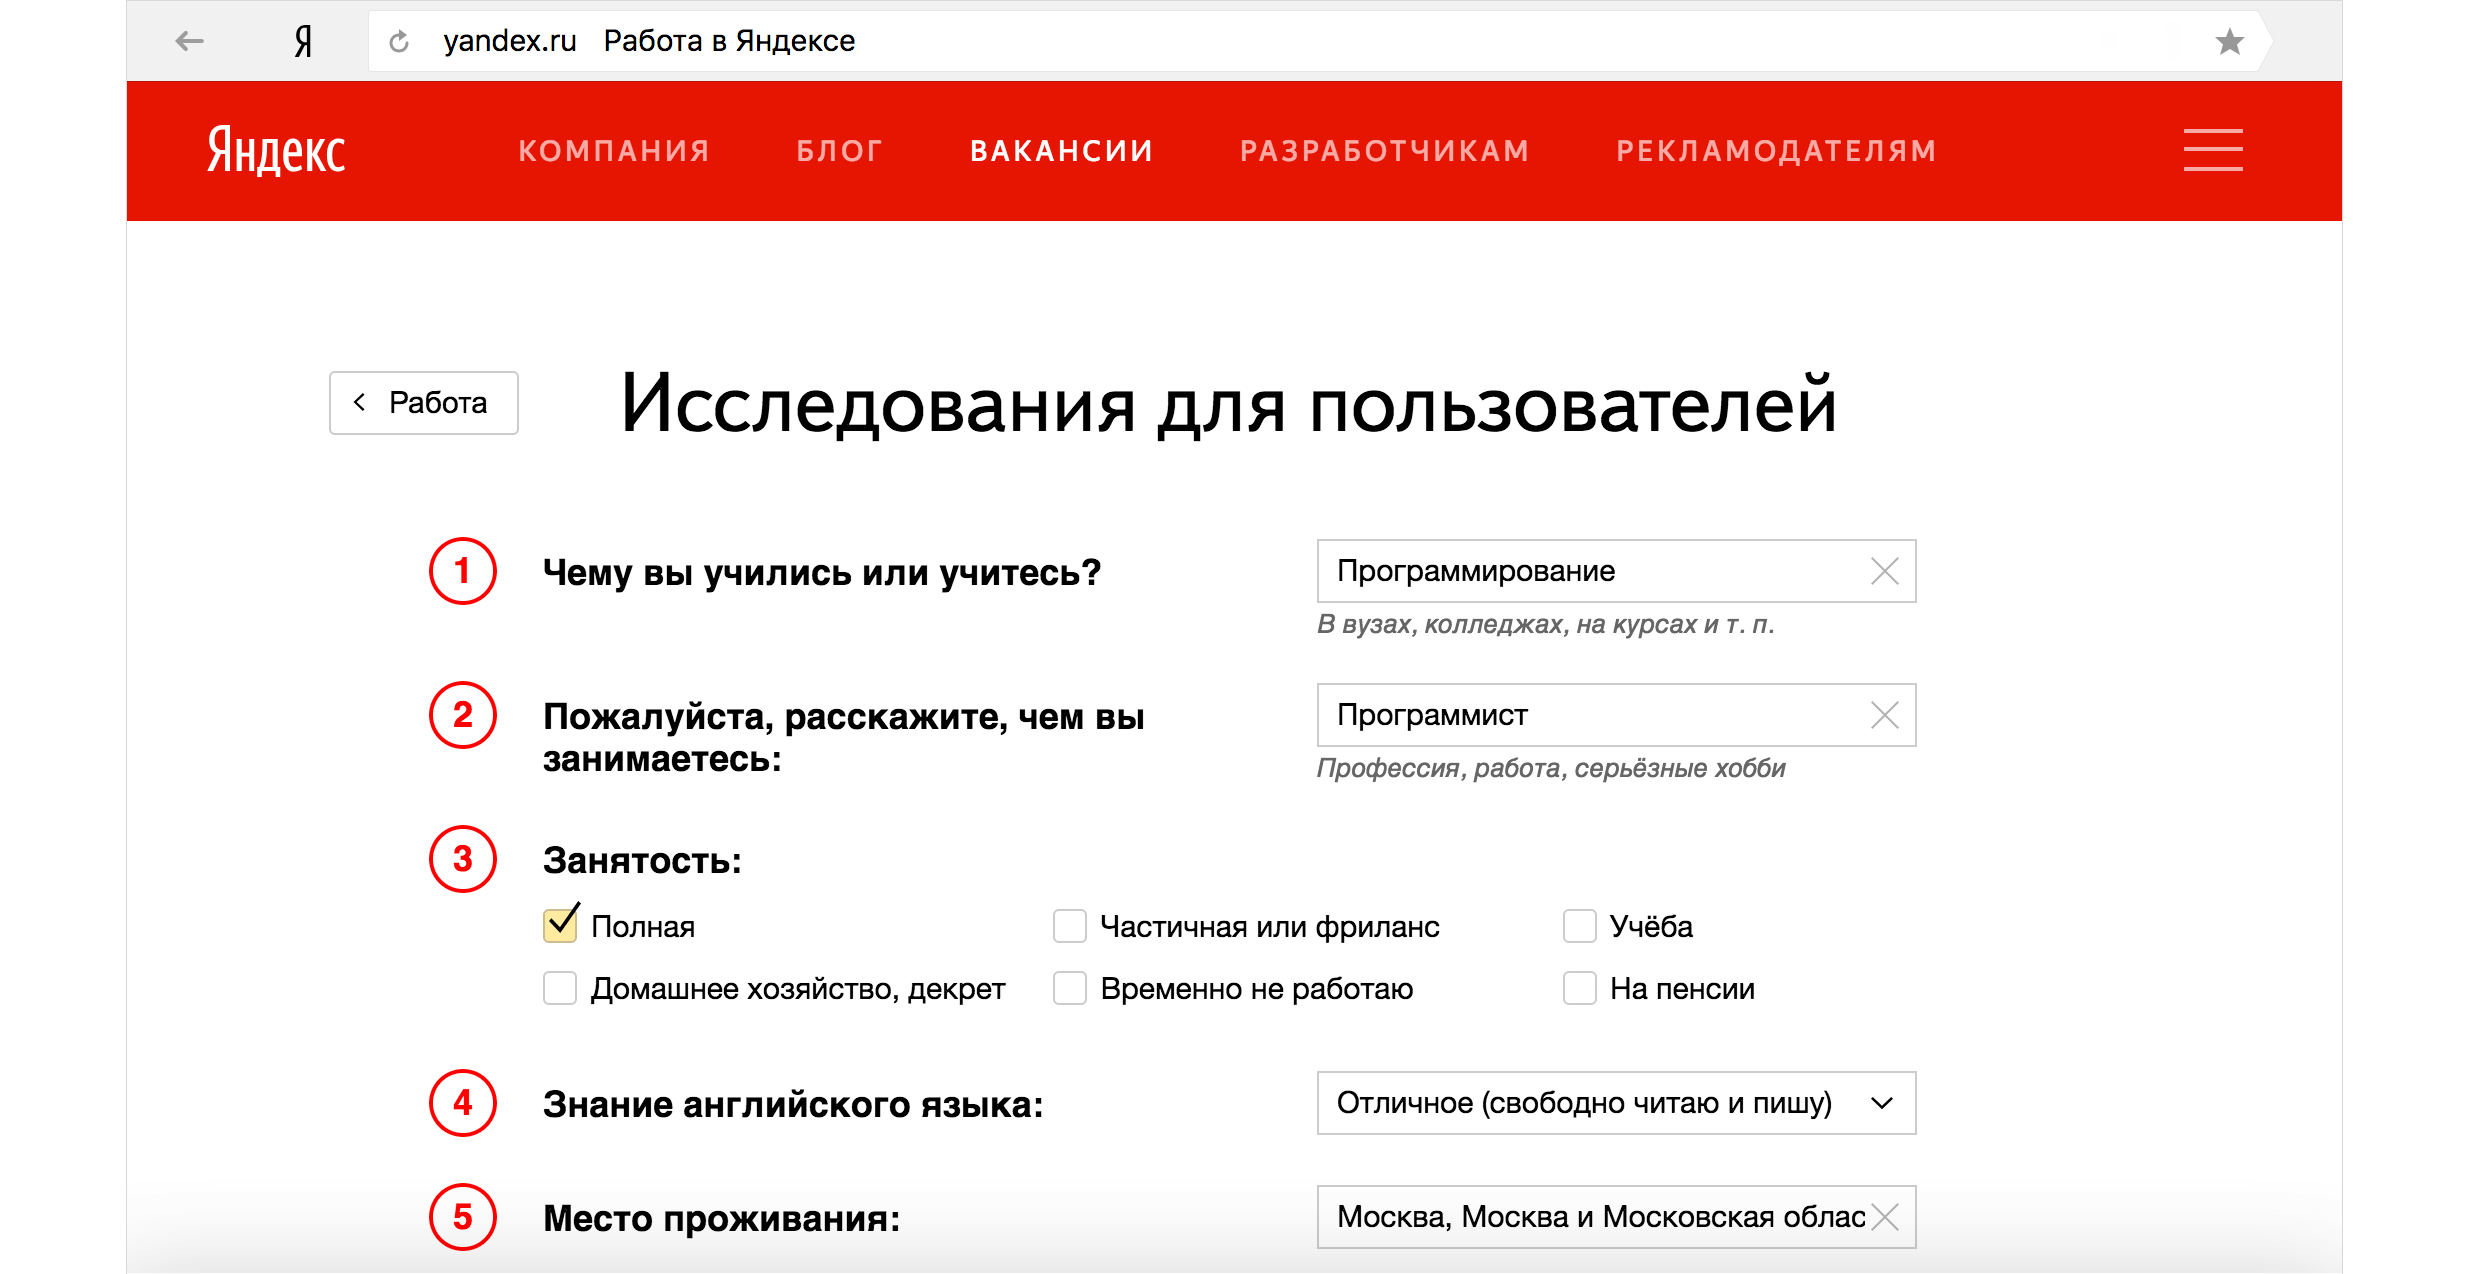
Task: Clear the Москва location field
Action: [x=1884, y=1217]
